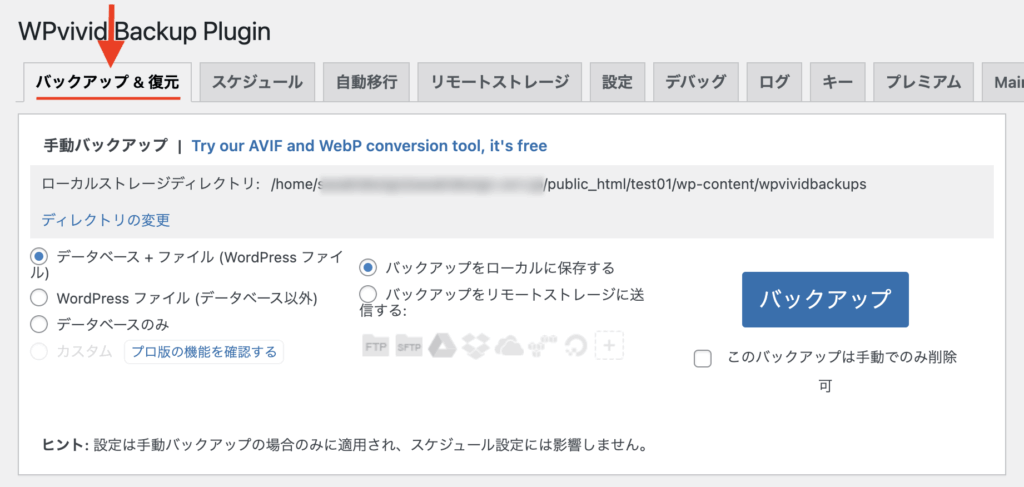Choose the データベースのみ radio button
This screenshot has height=487, width=1024.
tap(39, 324)
